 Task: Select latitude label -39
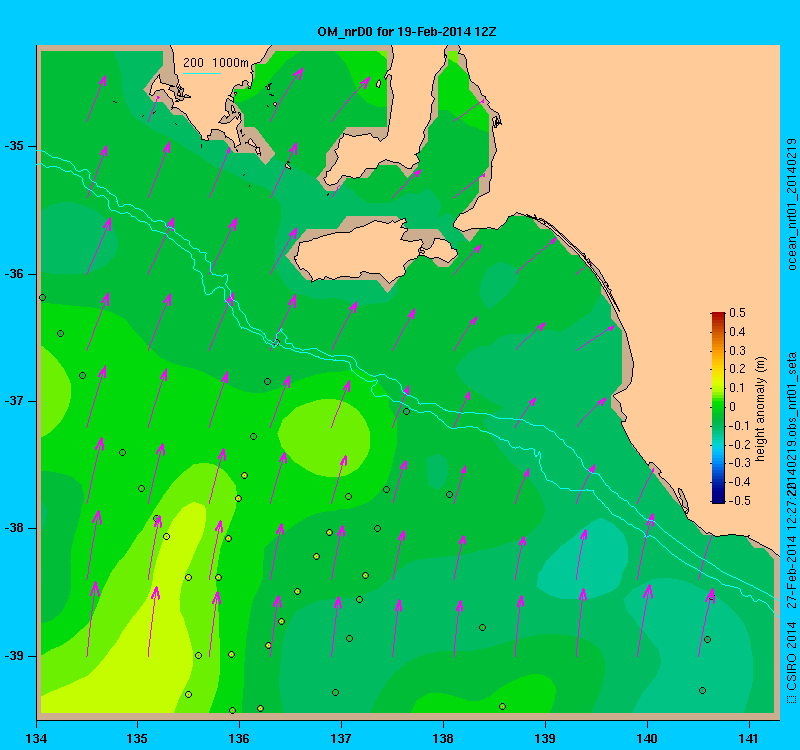(x=14, y=656)
